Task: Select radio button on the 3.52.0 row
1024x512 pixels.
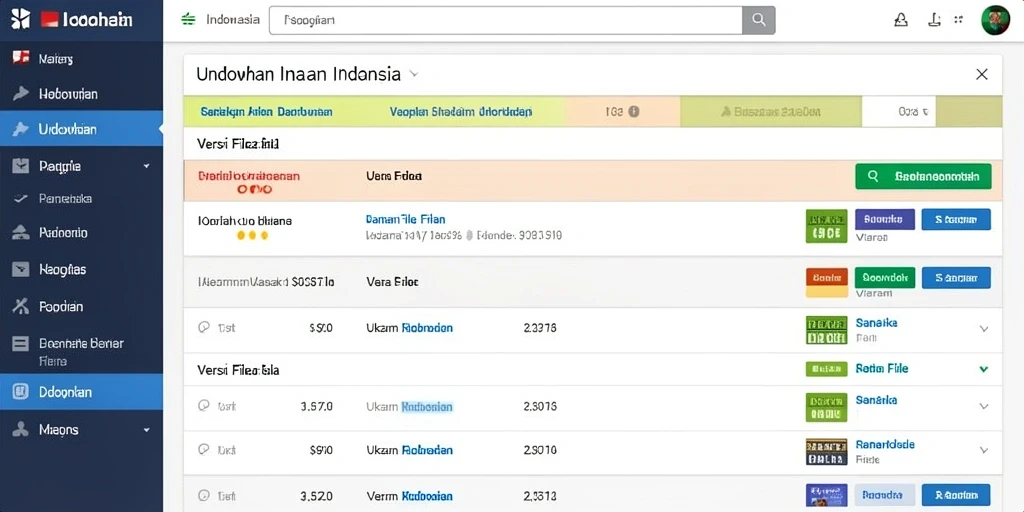Action: pyautogui.click(x=204, y=495)
